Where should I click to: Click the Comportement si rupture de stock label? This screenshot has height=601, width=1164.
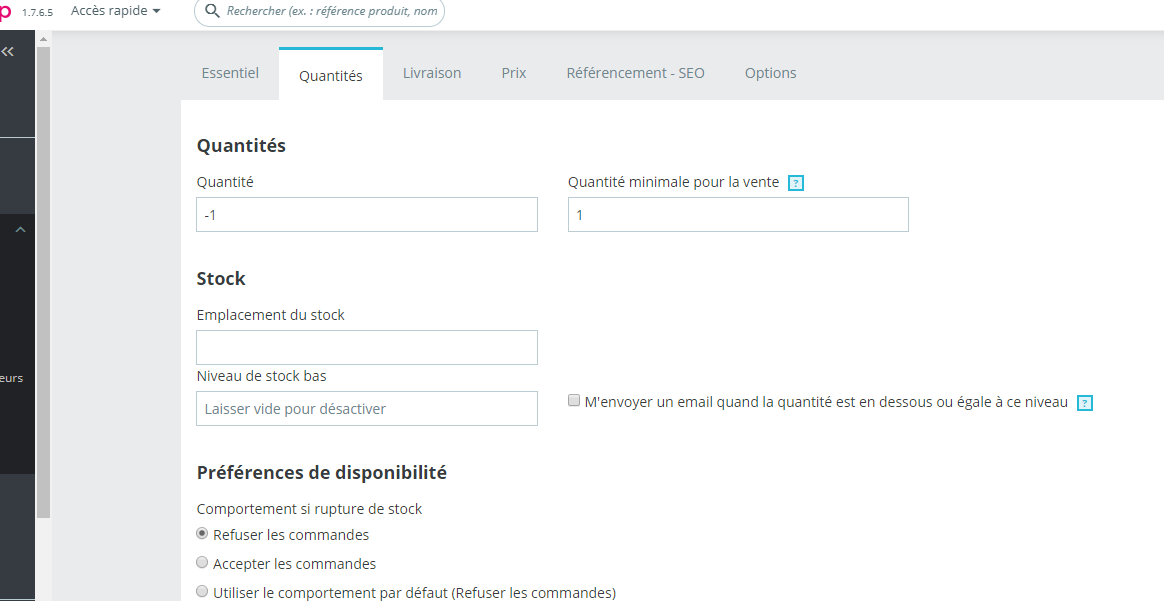click(309, 509)
